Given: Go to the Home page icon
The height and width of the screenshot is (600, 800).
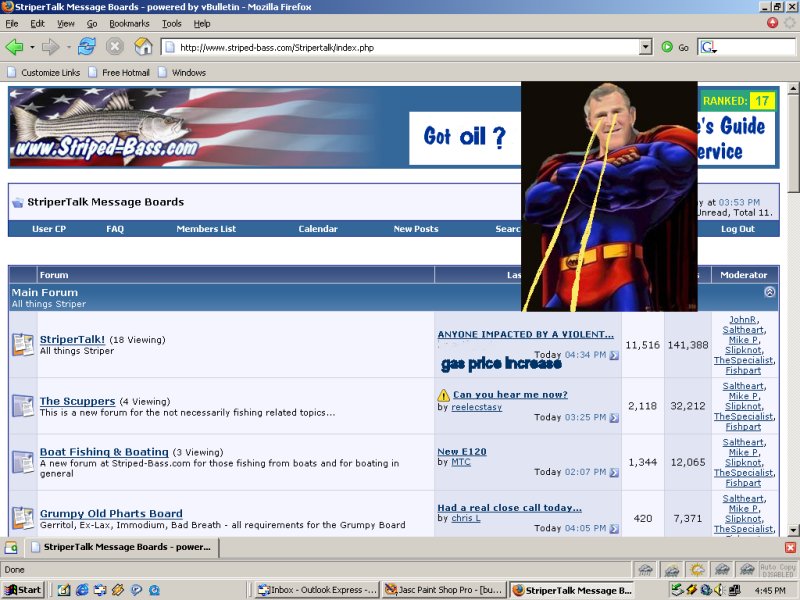Looking at the screenshot, I should coord(143,47).
